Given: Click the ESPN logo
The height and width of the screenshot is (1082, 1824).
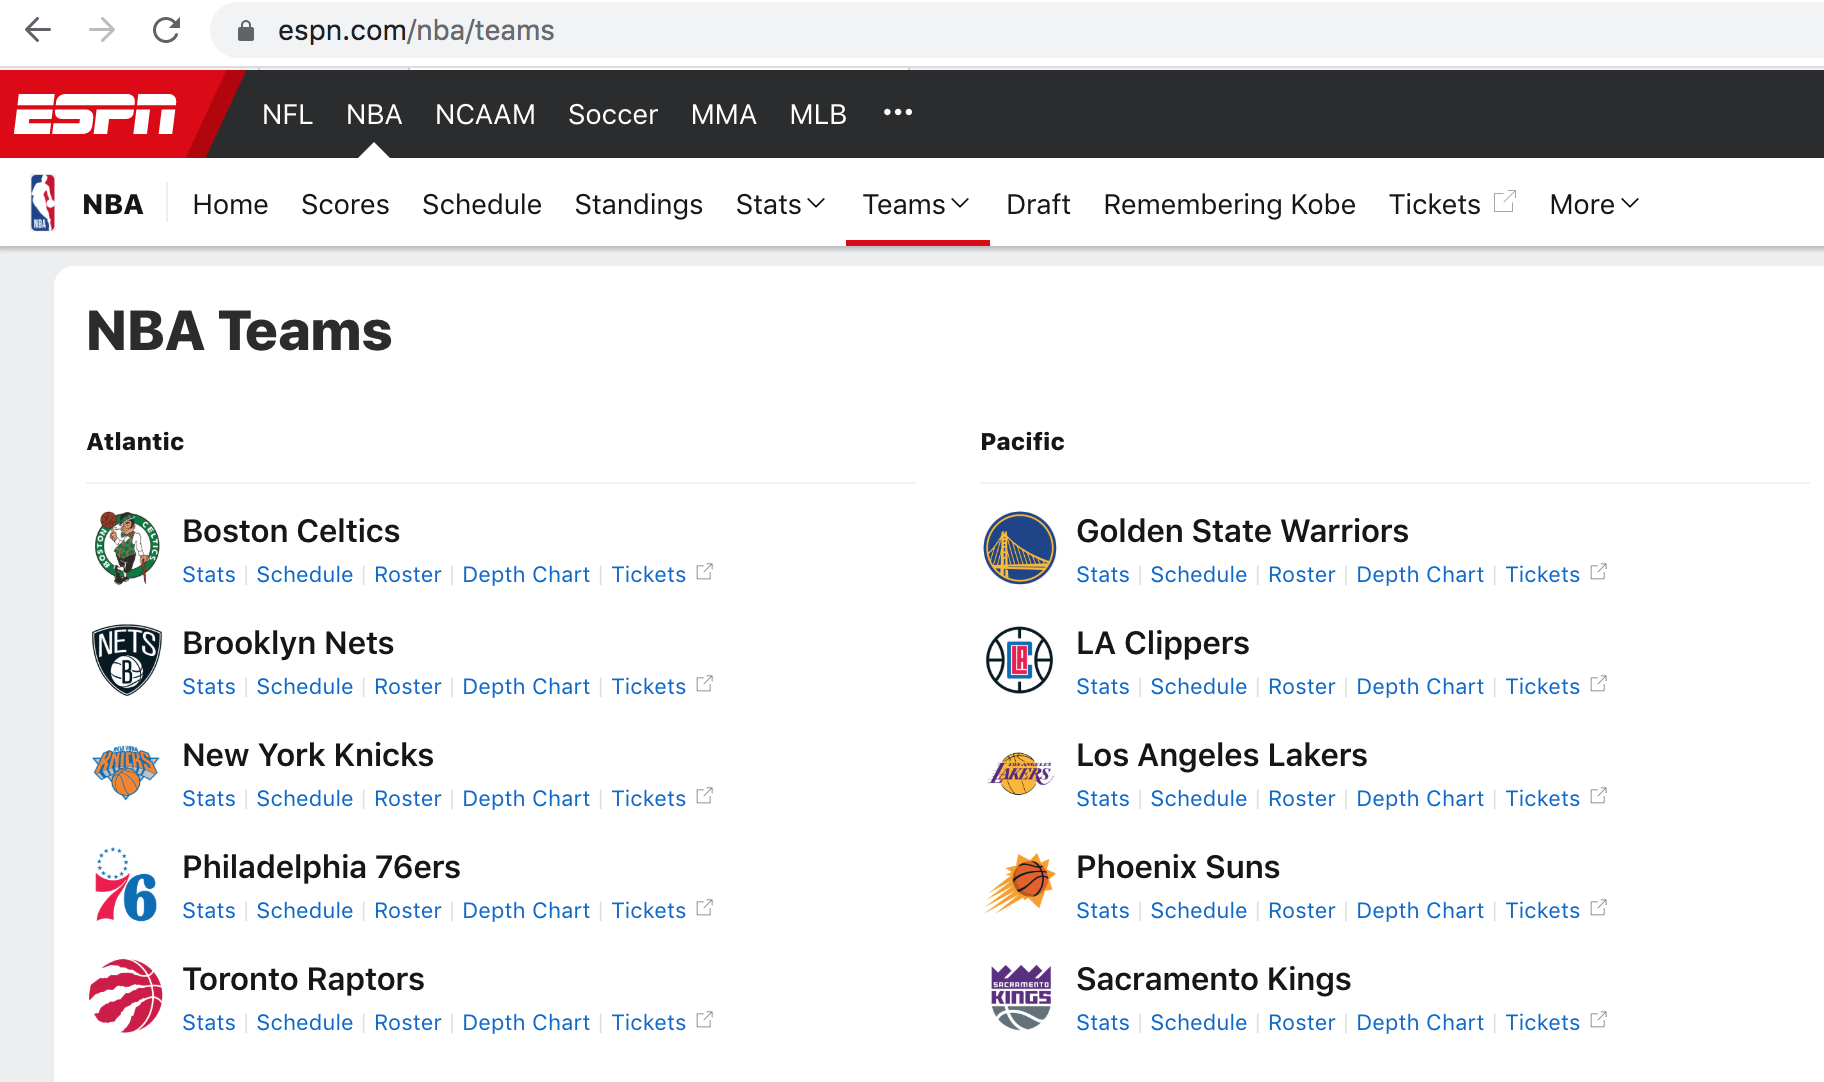Looking at the screenshot, I should pos(96,114).
